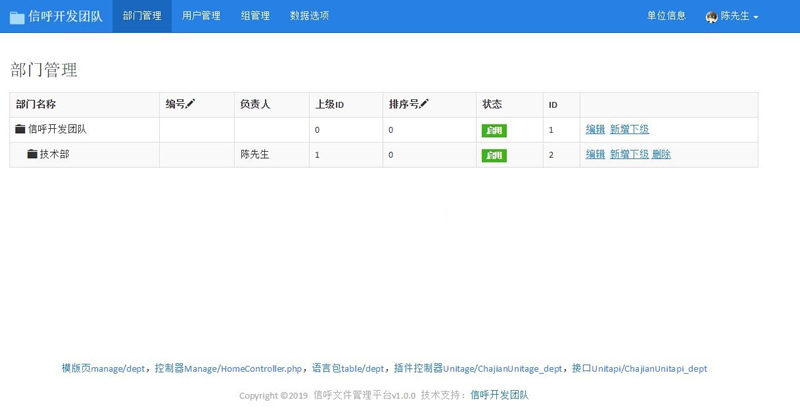Add a sub-department under 技术部 via 新增下级

click(629, 154)
